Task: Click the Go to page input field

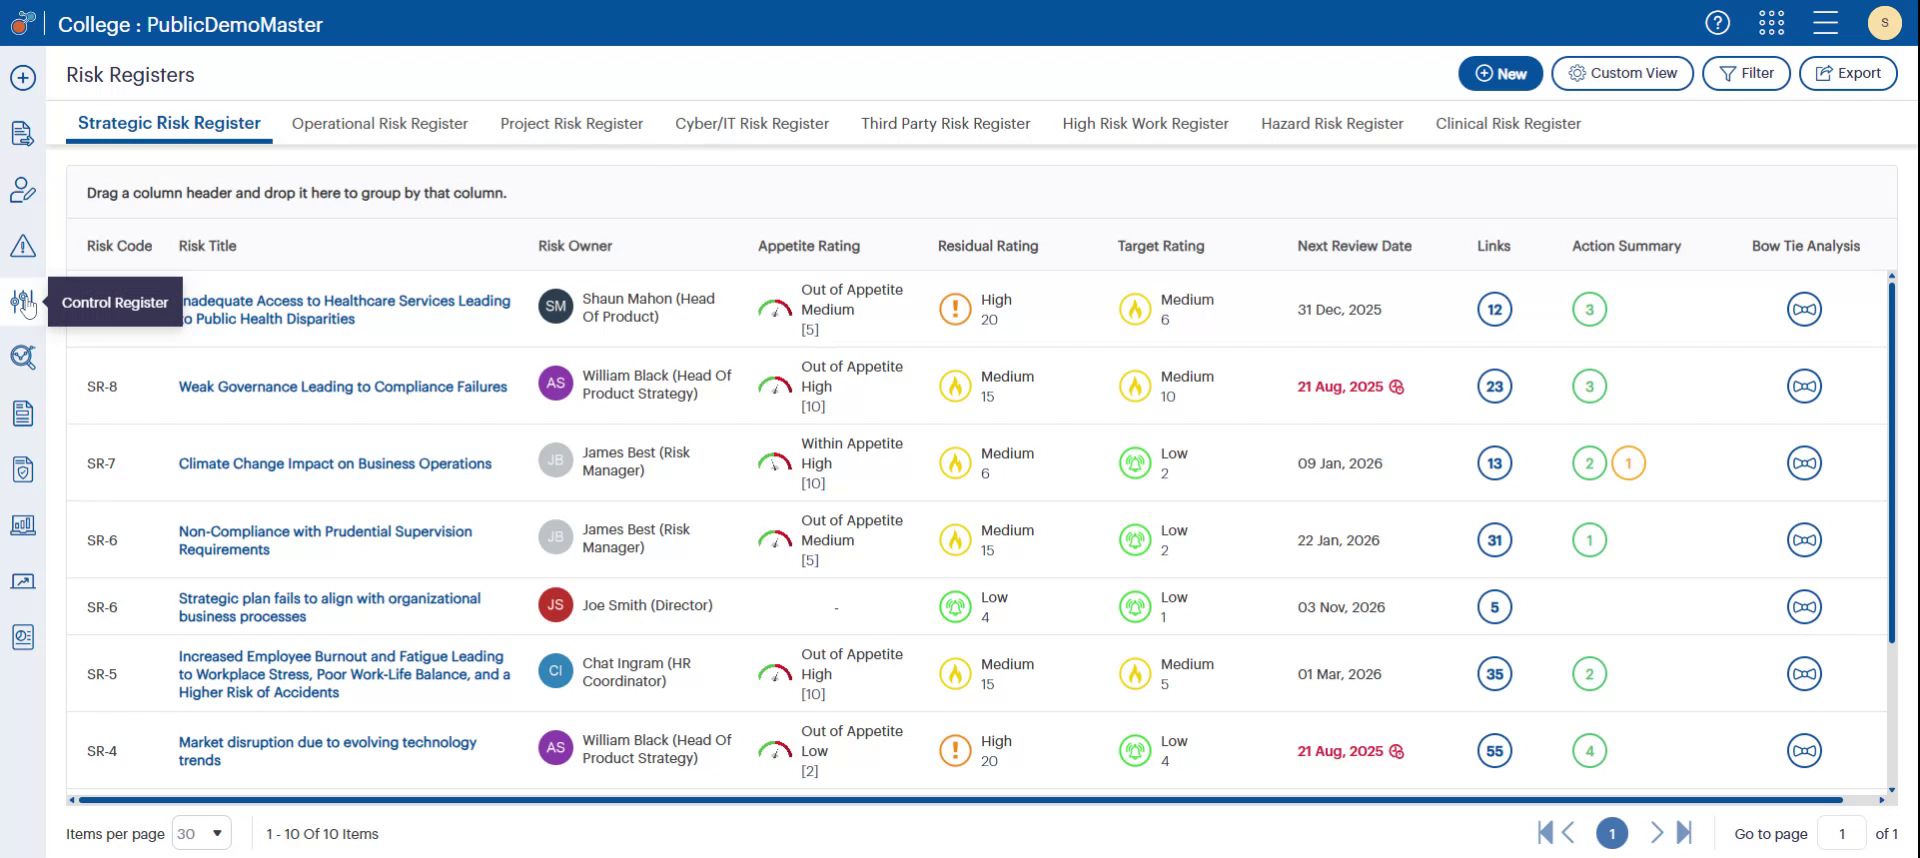Action: click(x=1841, y=833)
